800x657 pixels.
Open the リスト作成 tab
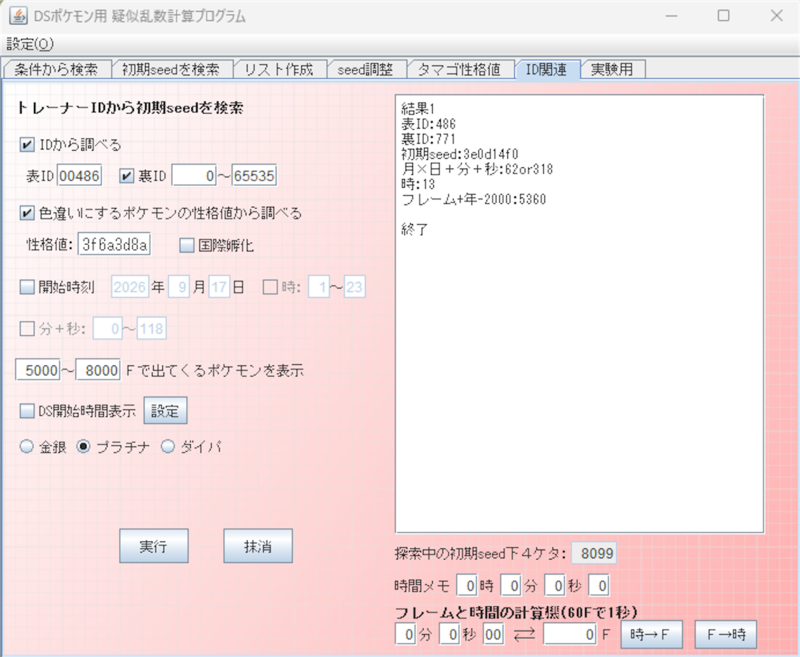(x=279, y=69)
